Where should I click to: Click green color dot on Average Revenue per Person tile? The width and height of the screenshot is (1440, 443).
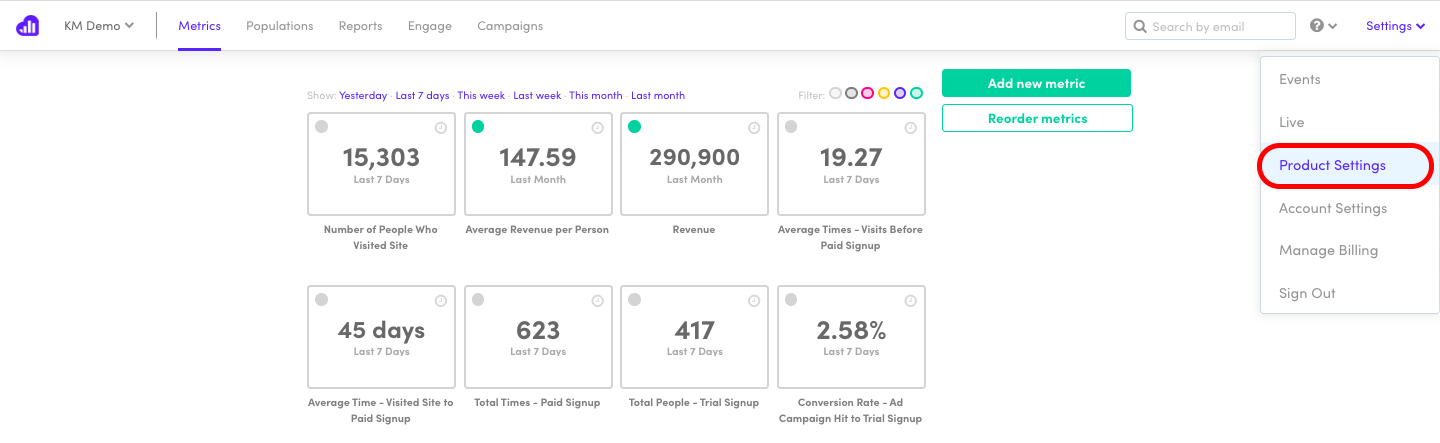coord(478,127)
